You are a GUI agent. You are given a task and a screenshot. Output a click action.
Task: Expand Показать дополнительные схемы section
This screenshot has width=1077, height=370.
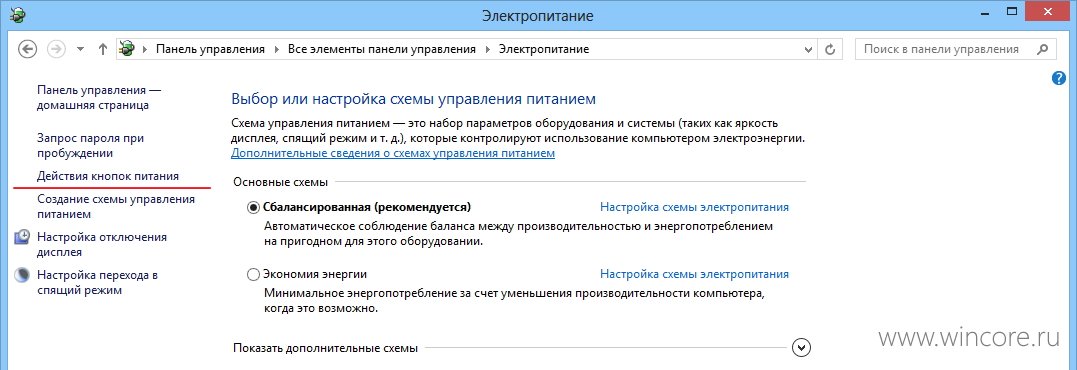point(801,348)
